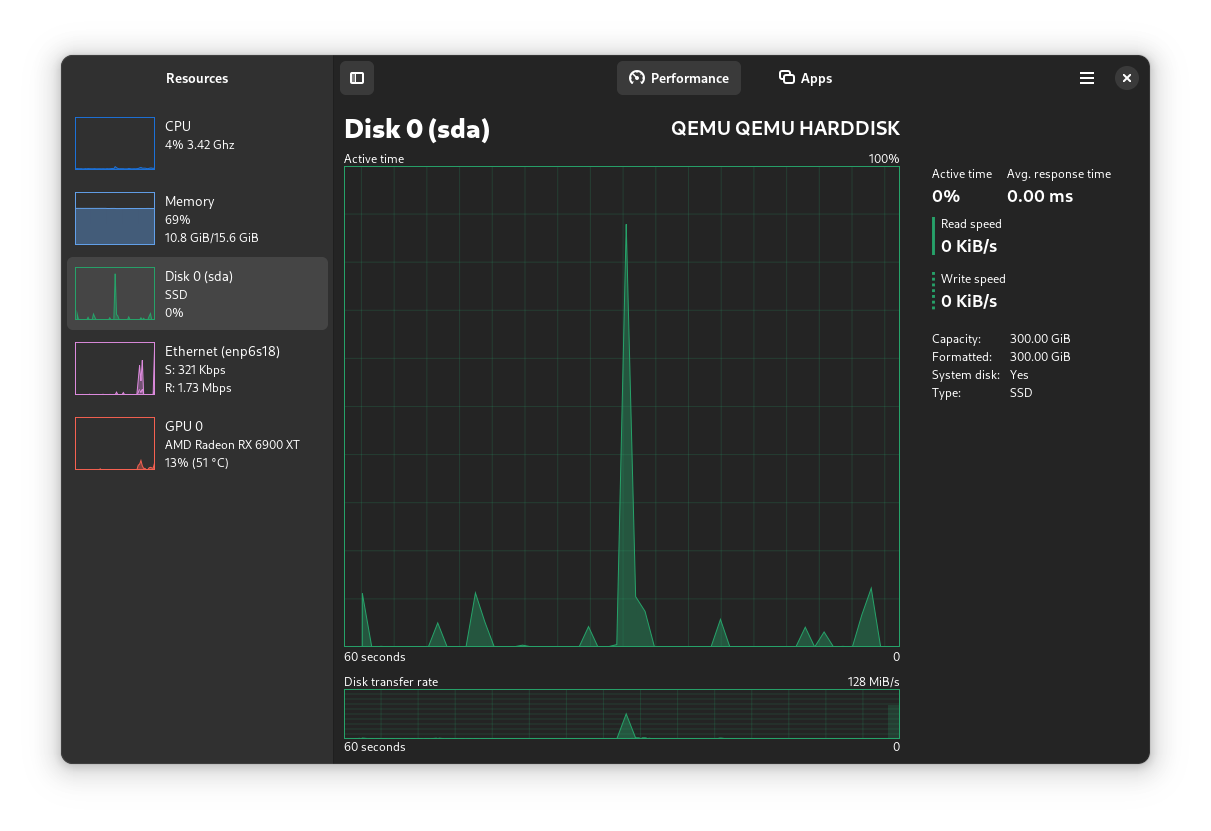The image size is (1211, 831).
Task: Open the hamburger main menu
Action: [x=1087, y=78]
